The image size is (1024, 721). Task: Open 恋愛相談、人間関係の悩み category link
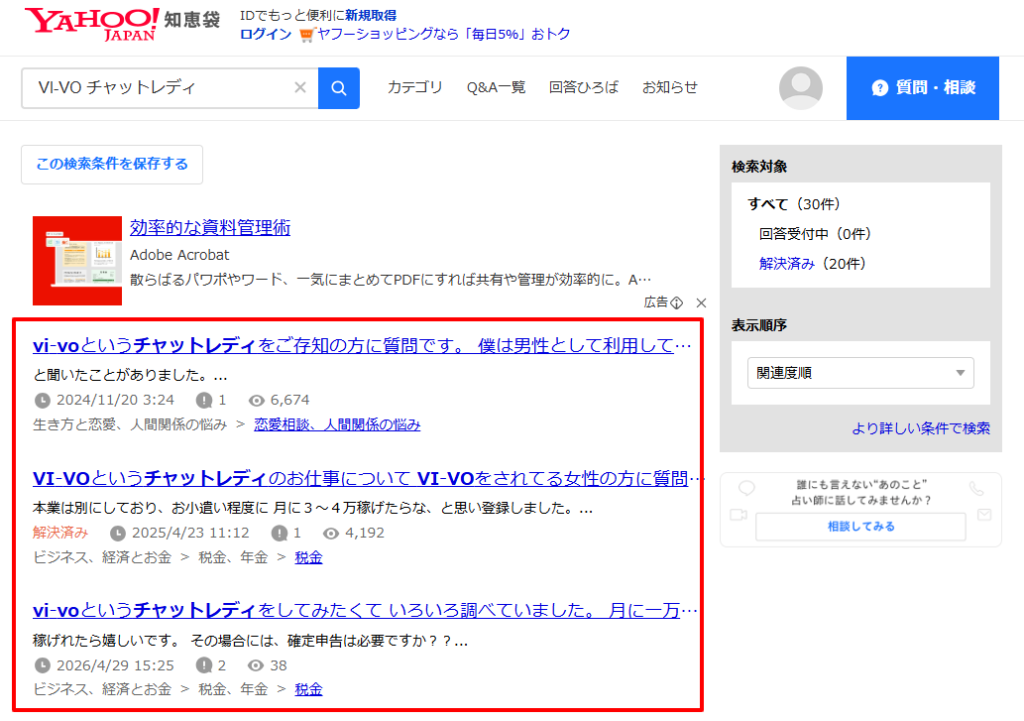pyautogui.click(x=337, y=425)
